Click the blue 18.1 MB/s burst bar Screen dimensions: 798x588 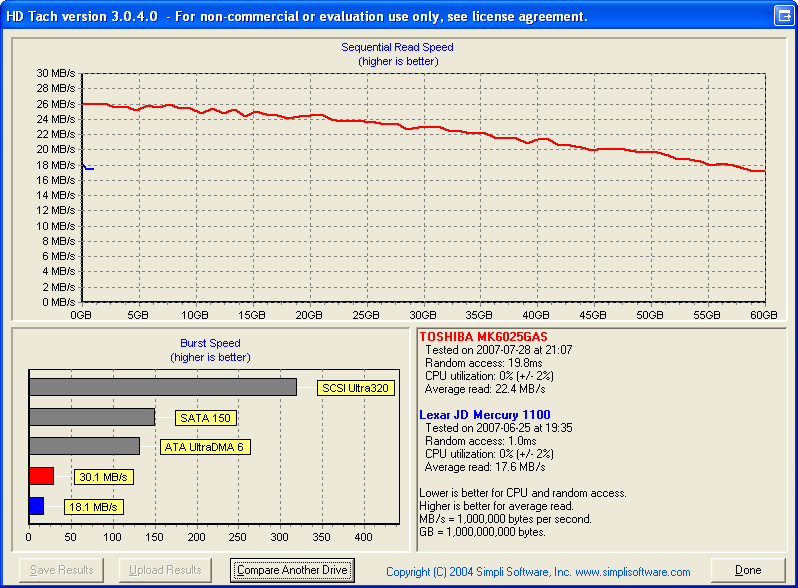click(x=37, y=506)
